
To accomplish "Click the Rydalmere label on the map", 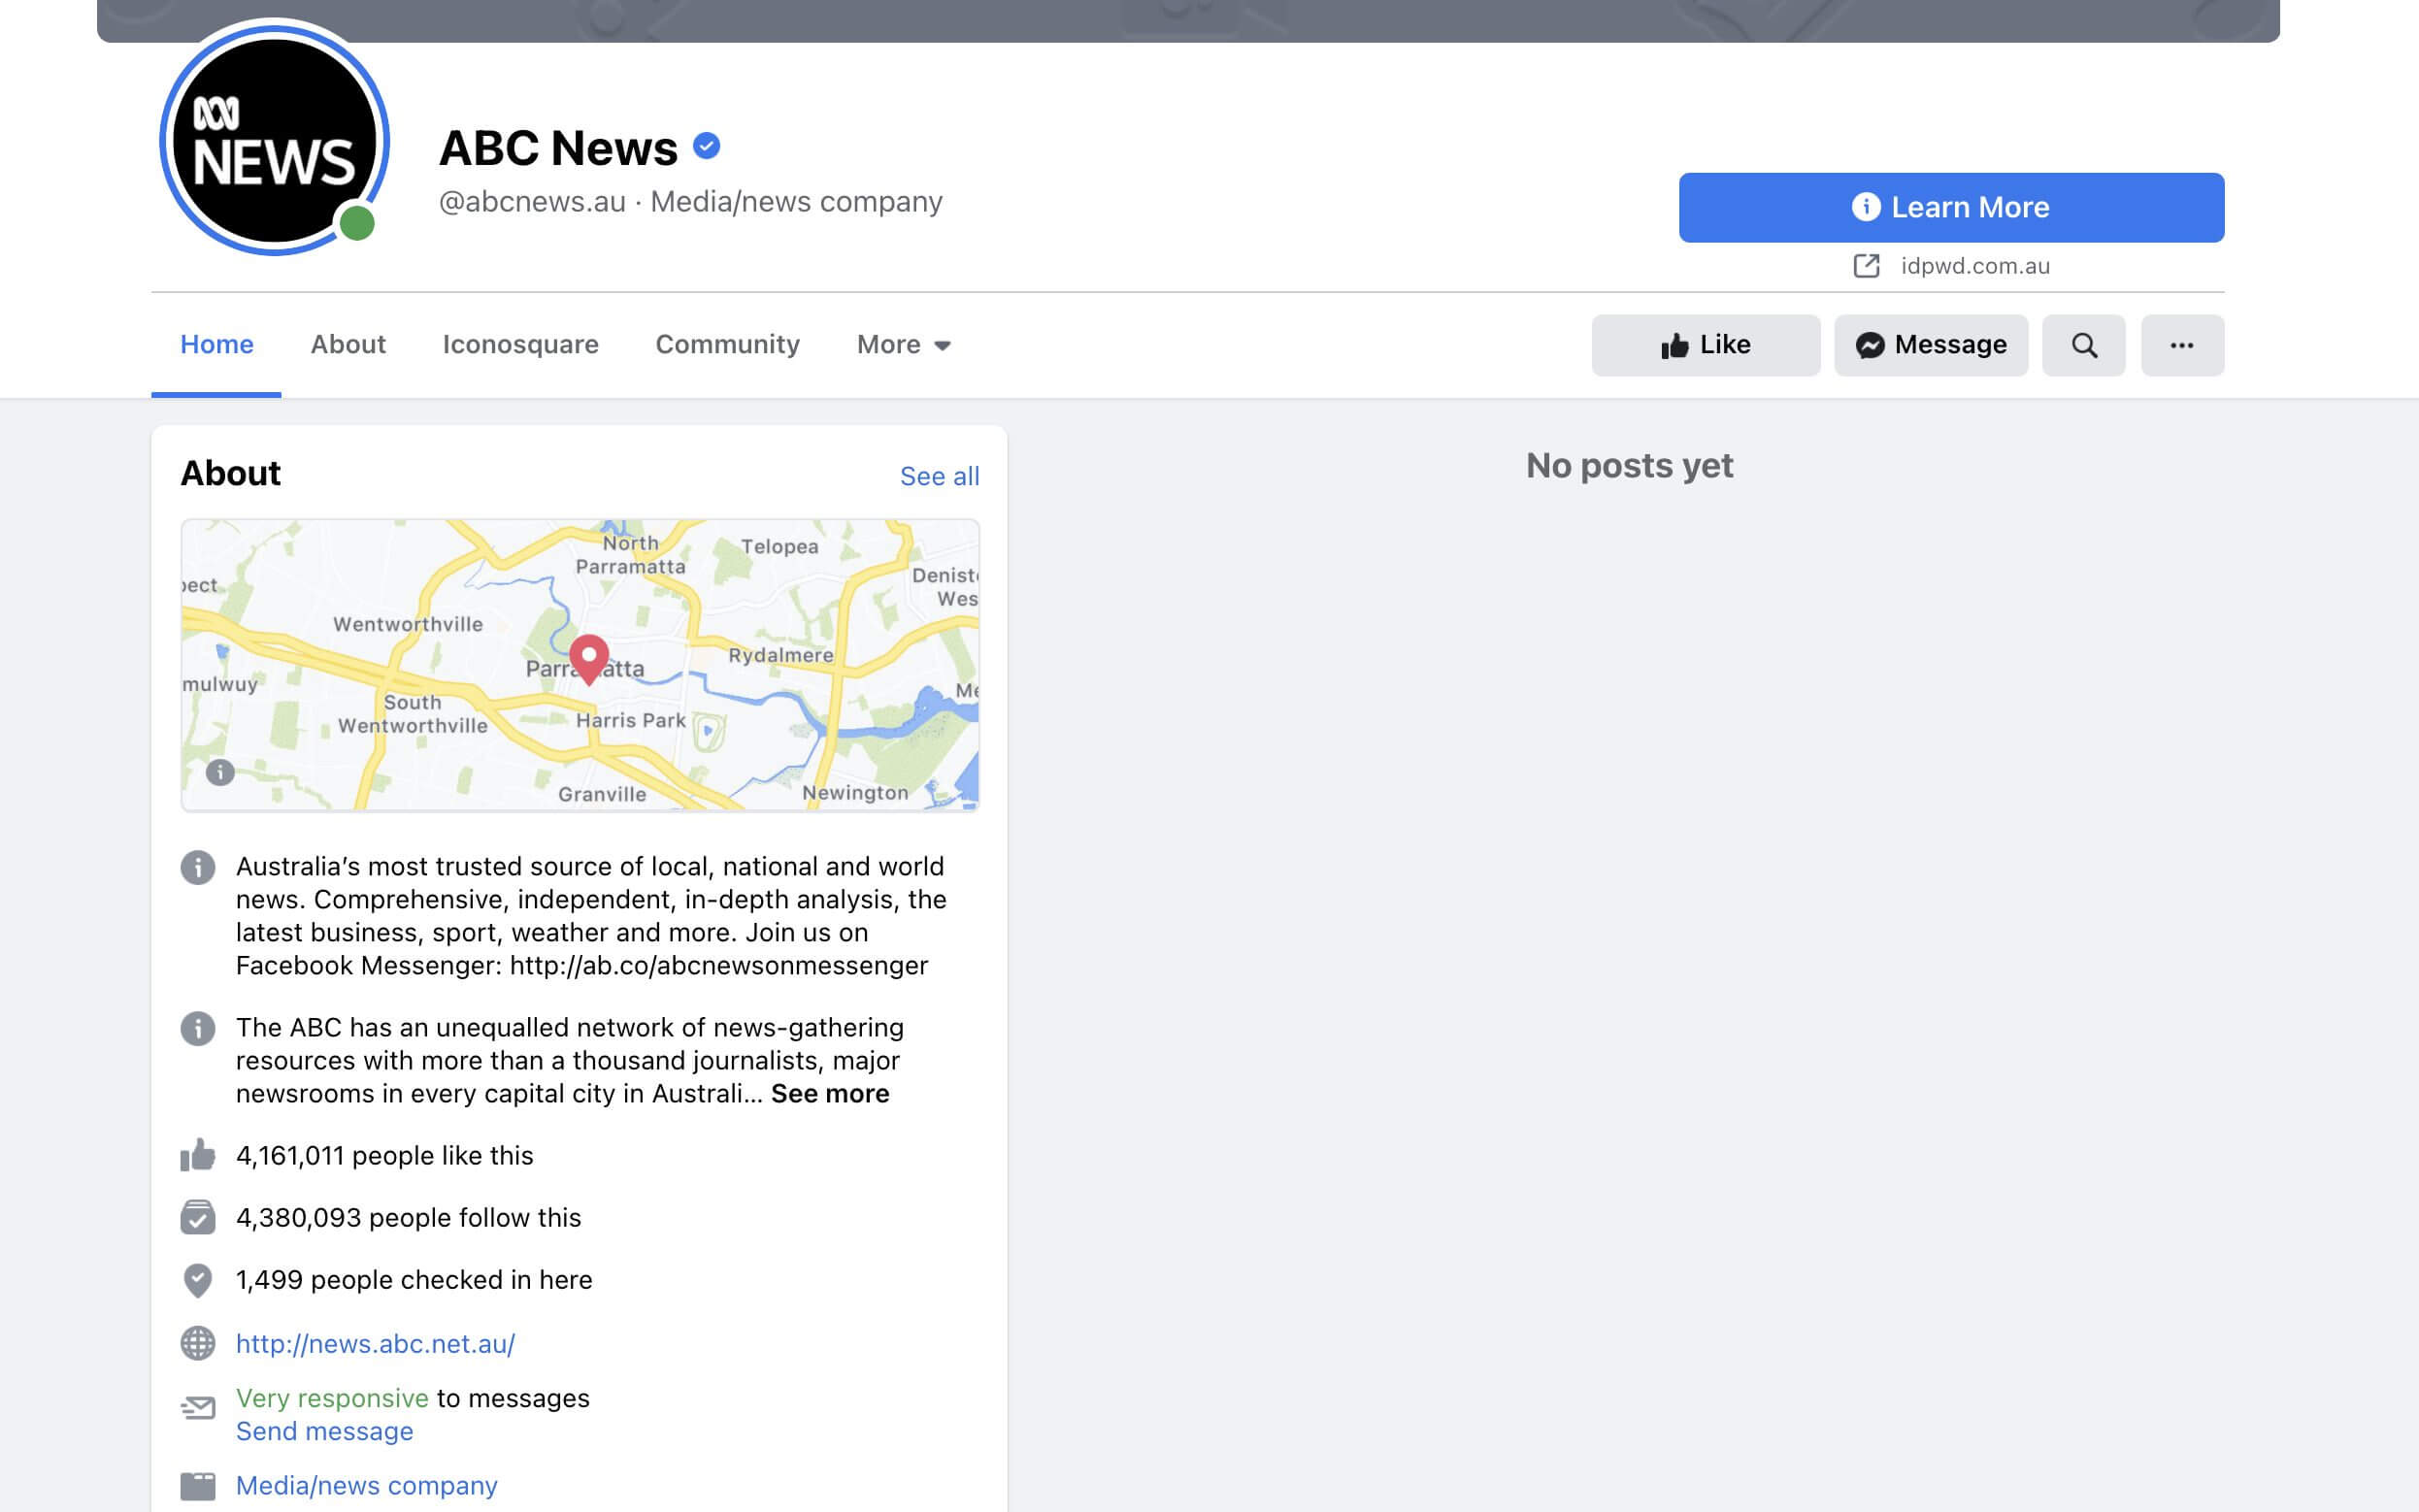I will click(x=780, y=655).
